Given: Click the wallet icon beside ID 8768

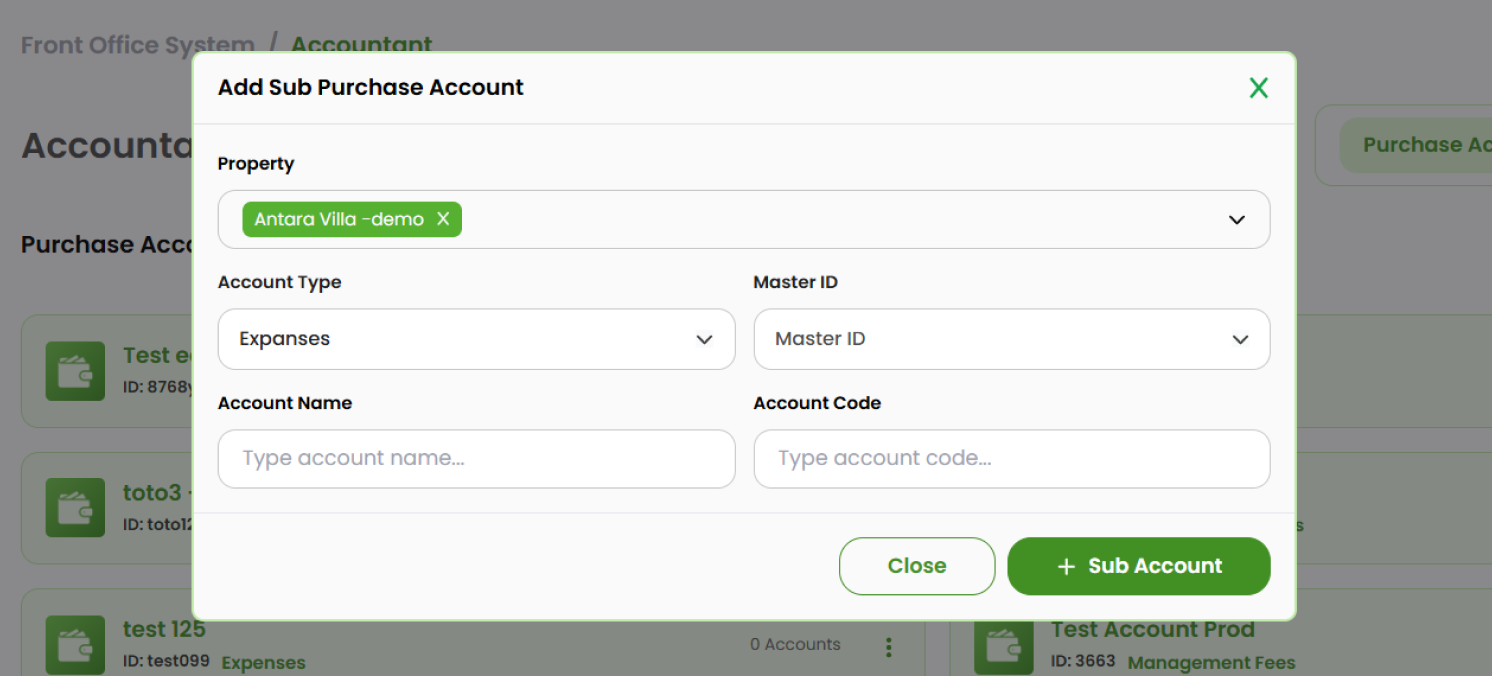Looking at the screenshot, I should click(x=75, y=371).
